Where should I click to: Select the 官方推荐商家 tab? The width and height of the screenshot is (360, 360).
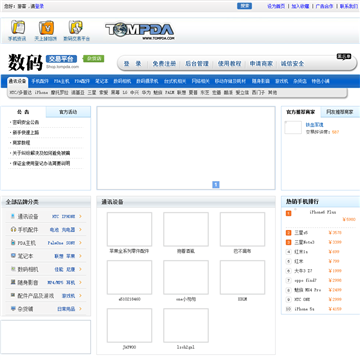click(301, 112)
